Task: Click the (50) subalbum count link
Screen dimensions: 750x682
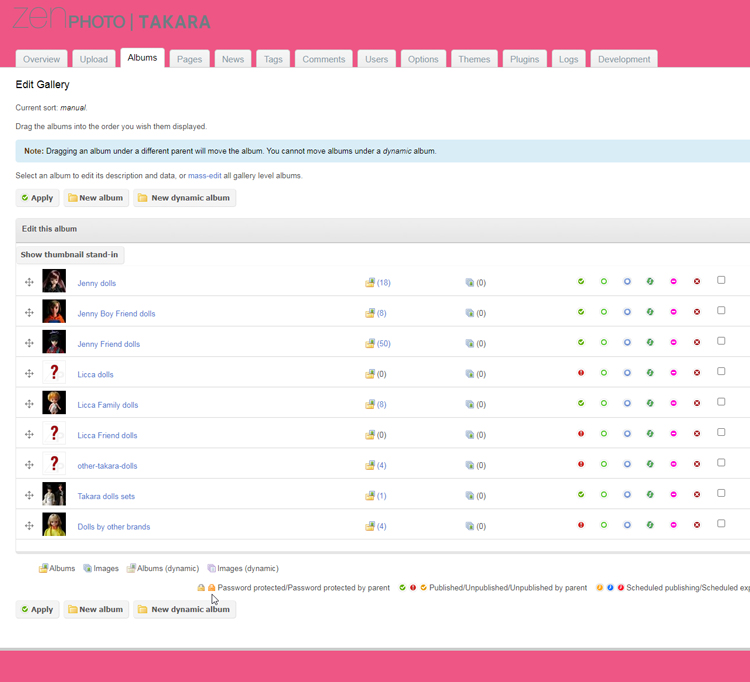Action: (x=384, y=343)
